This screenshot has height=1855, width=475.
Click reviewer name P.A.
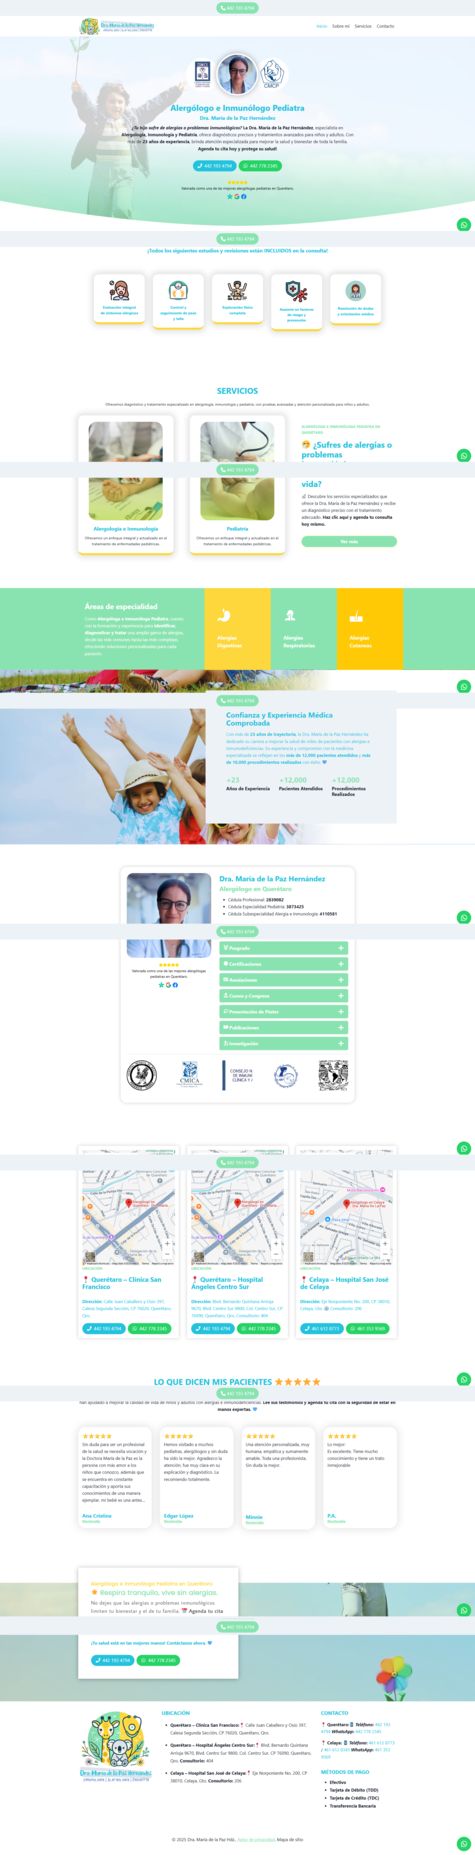click(x=331, y=1515)
